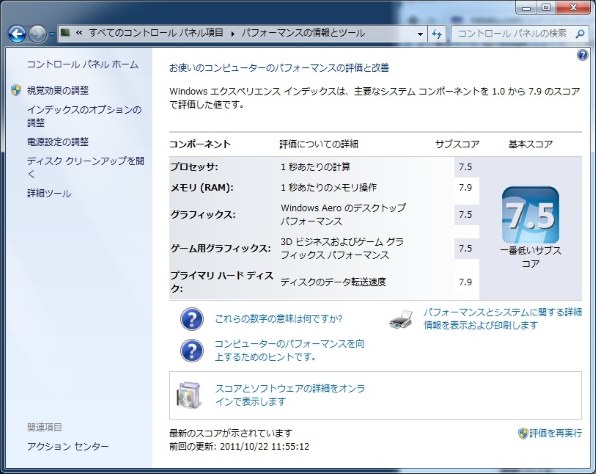Click the ゲーム用グラフィックス: row label

coord(220,249)
